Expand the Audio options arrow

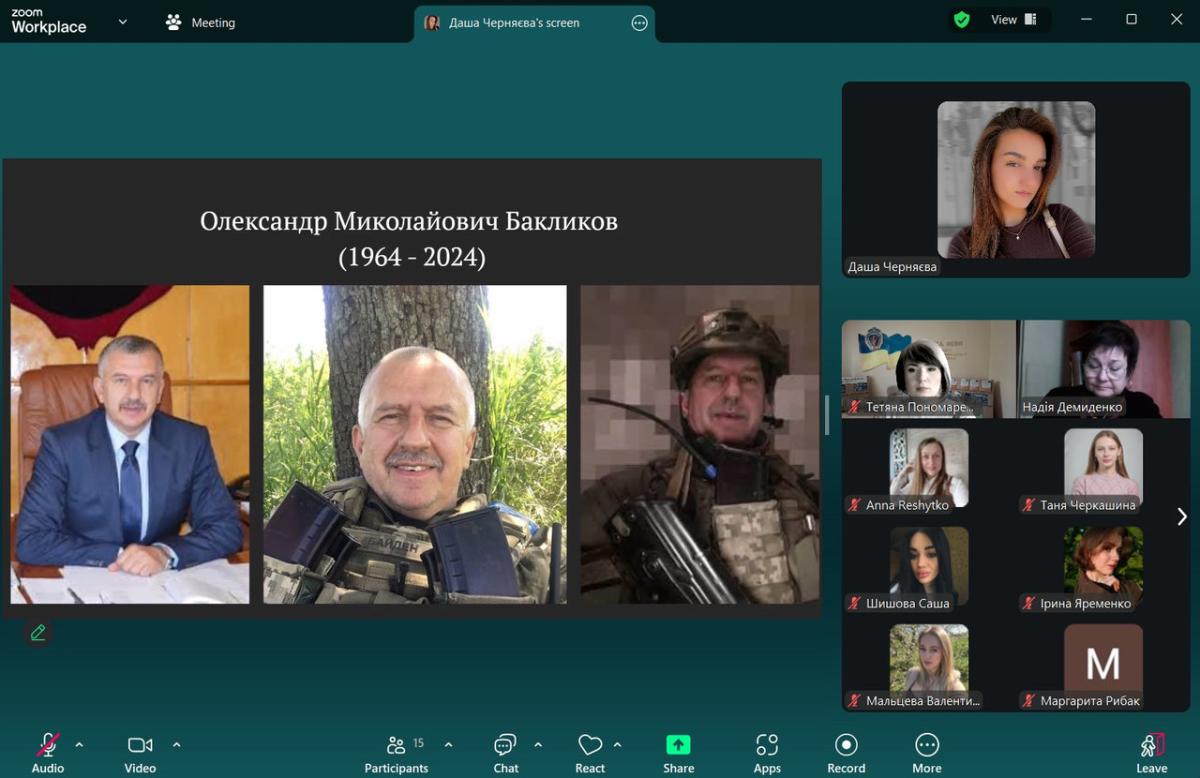(x=79, y=744)
